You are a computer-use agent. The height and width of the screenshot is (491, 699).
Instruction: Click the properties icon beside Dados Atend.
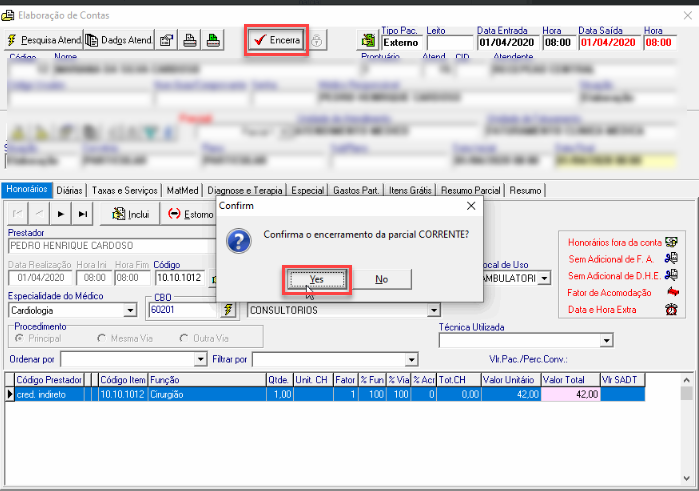click(x=166, y=40)
